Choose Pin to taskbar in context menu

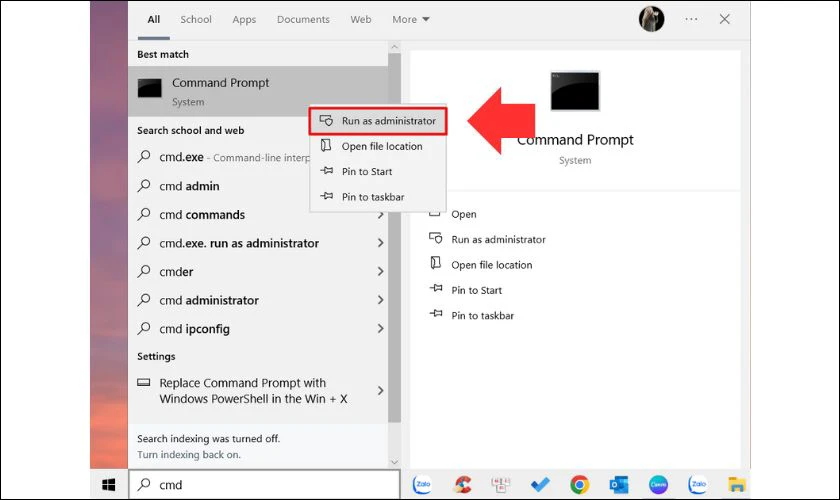pyautogui.click(x=378, y=197)
